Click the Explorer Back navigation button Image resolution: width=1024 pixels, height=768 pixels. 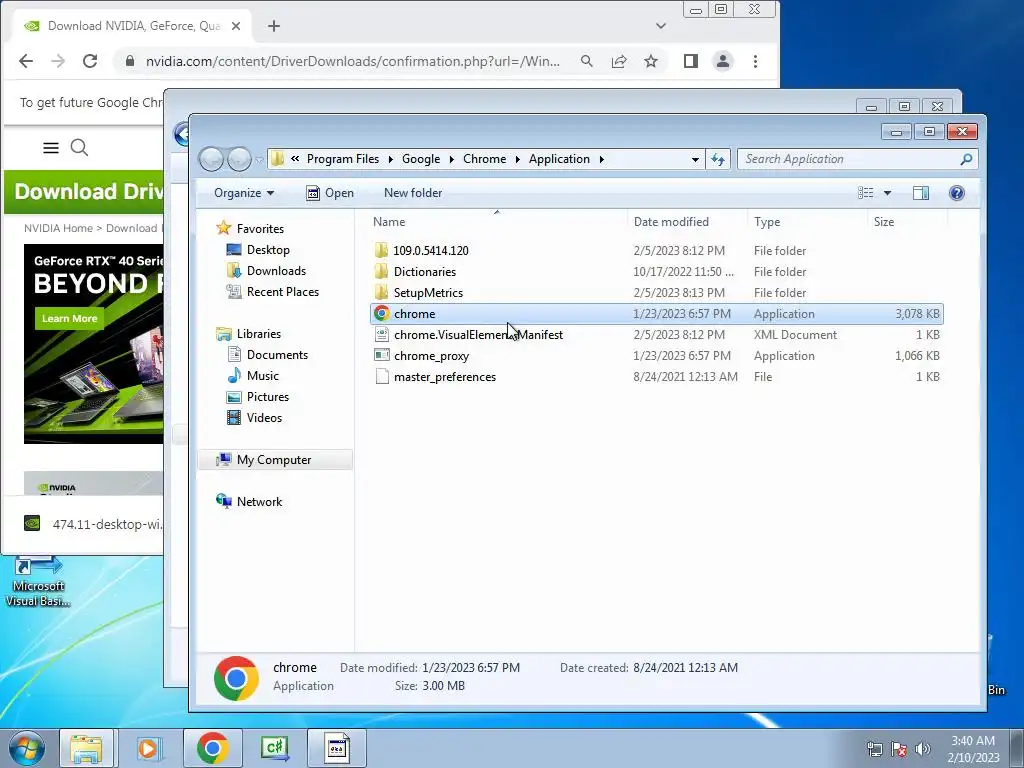click(211, 159)
